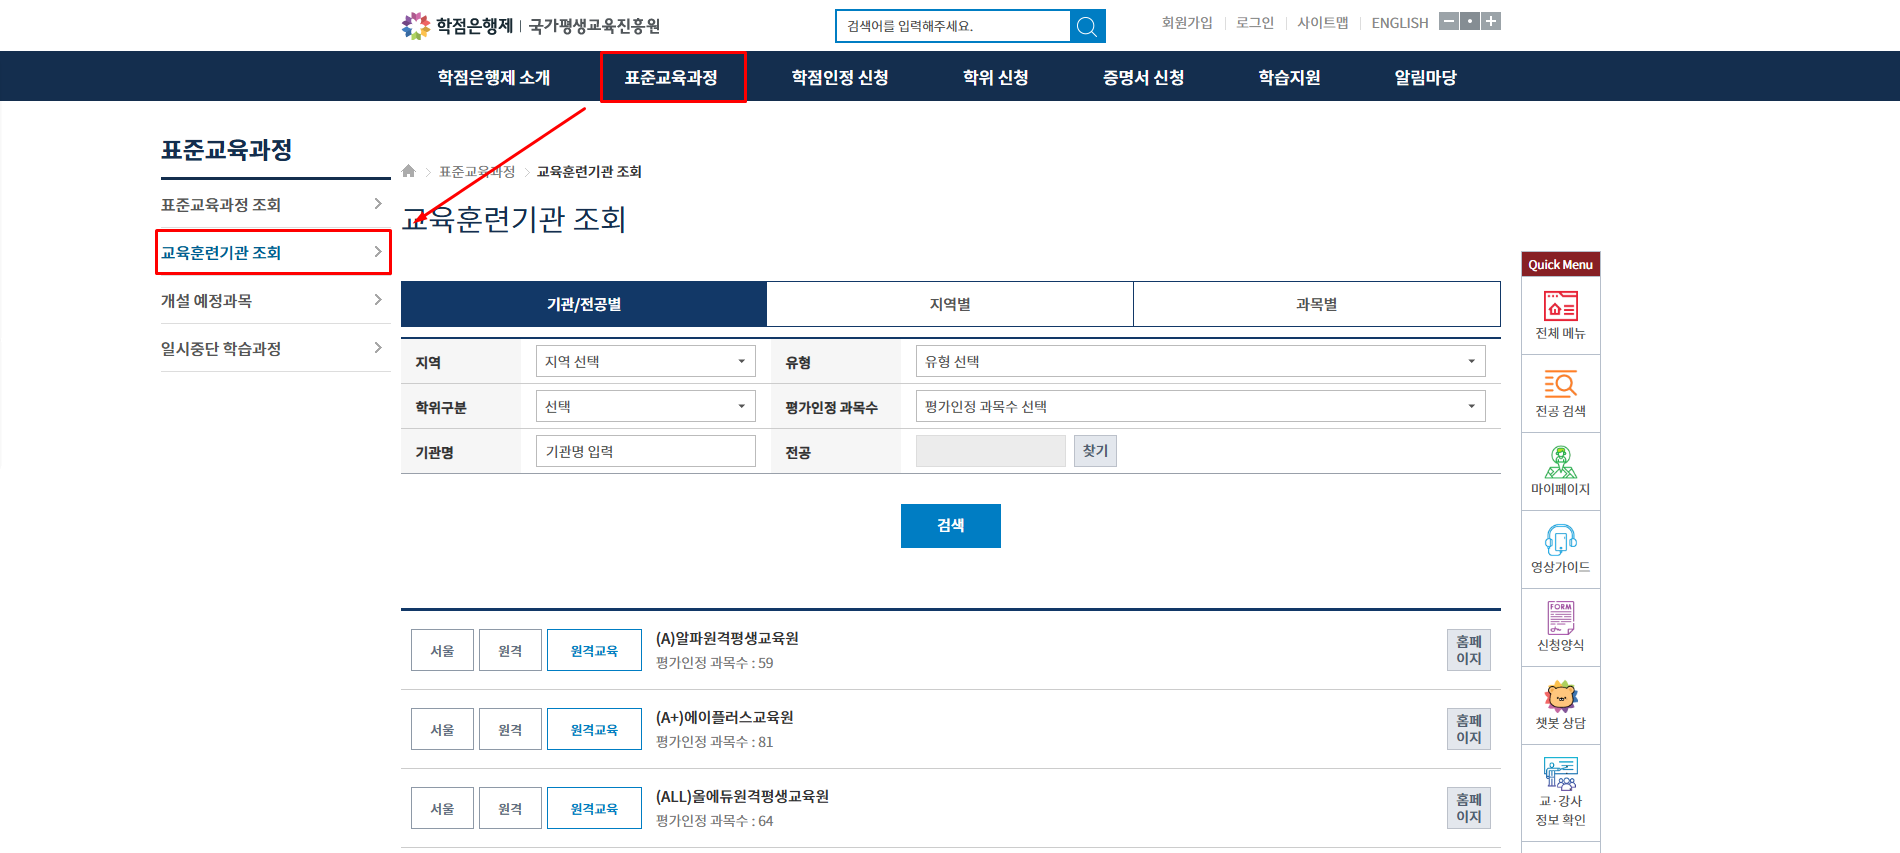Click the Quick Menu header
This screenshot has width=1900, height=853.
click(1560, 264)
